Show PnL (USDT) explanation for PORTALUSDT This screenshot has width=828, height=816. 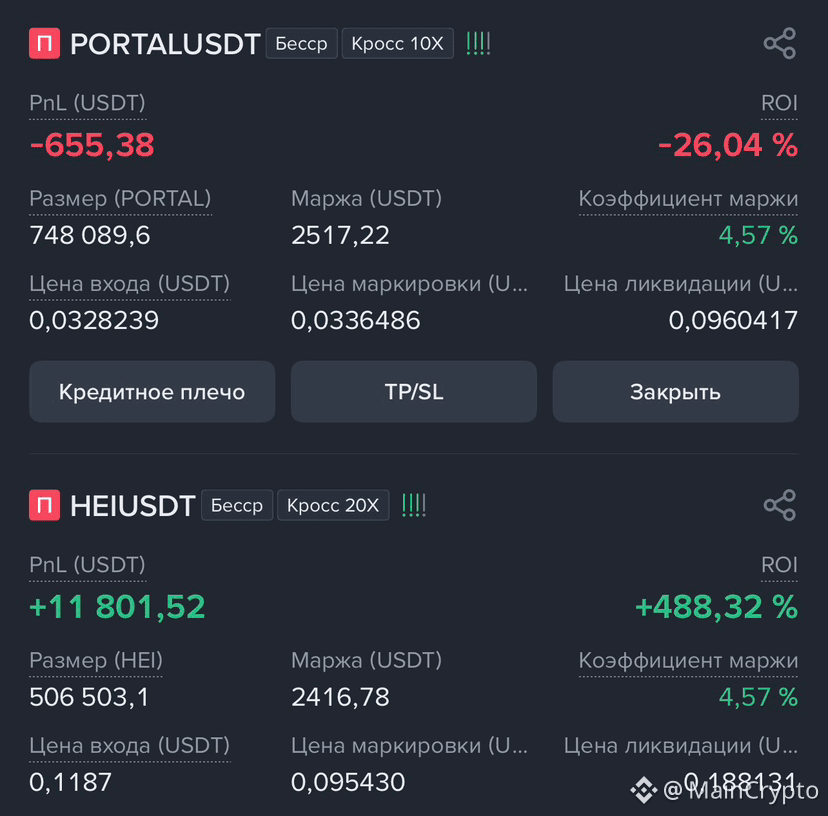tap(87, 103)
